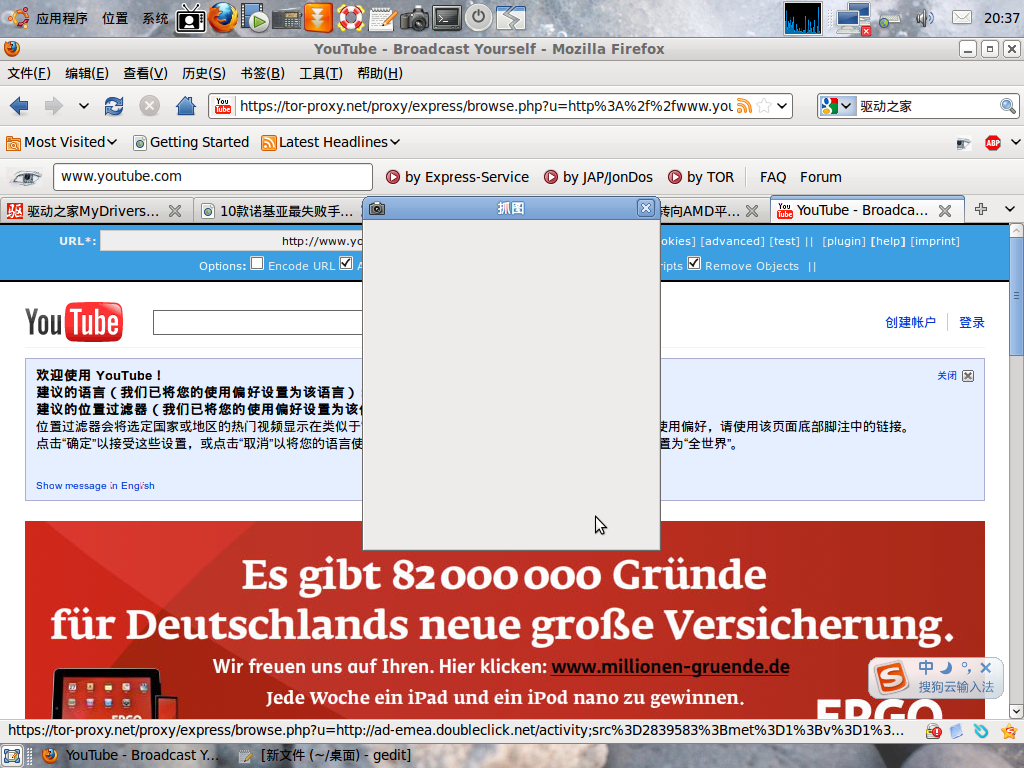Open the 历史(S) menu
This screenshot has width=1024, height=768.
click(x=204, y=73)
